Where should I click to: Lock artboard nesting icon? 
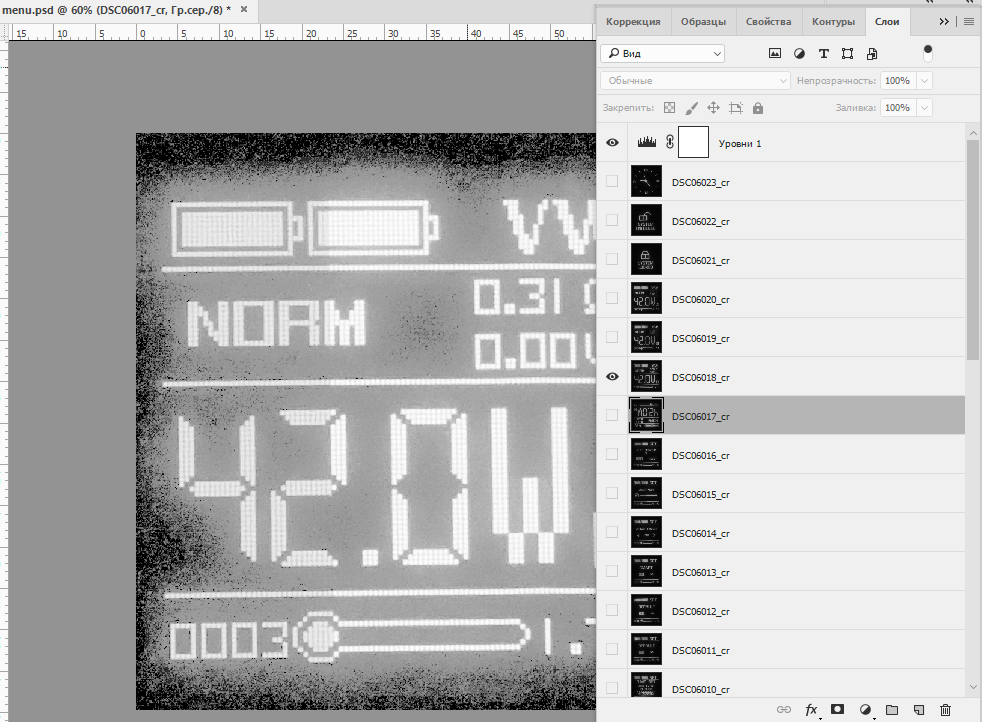[736, 108]
